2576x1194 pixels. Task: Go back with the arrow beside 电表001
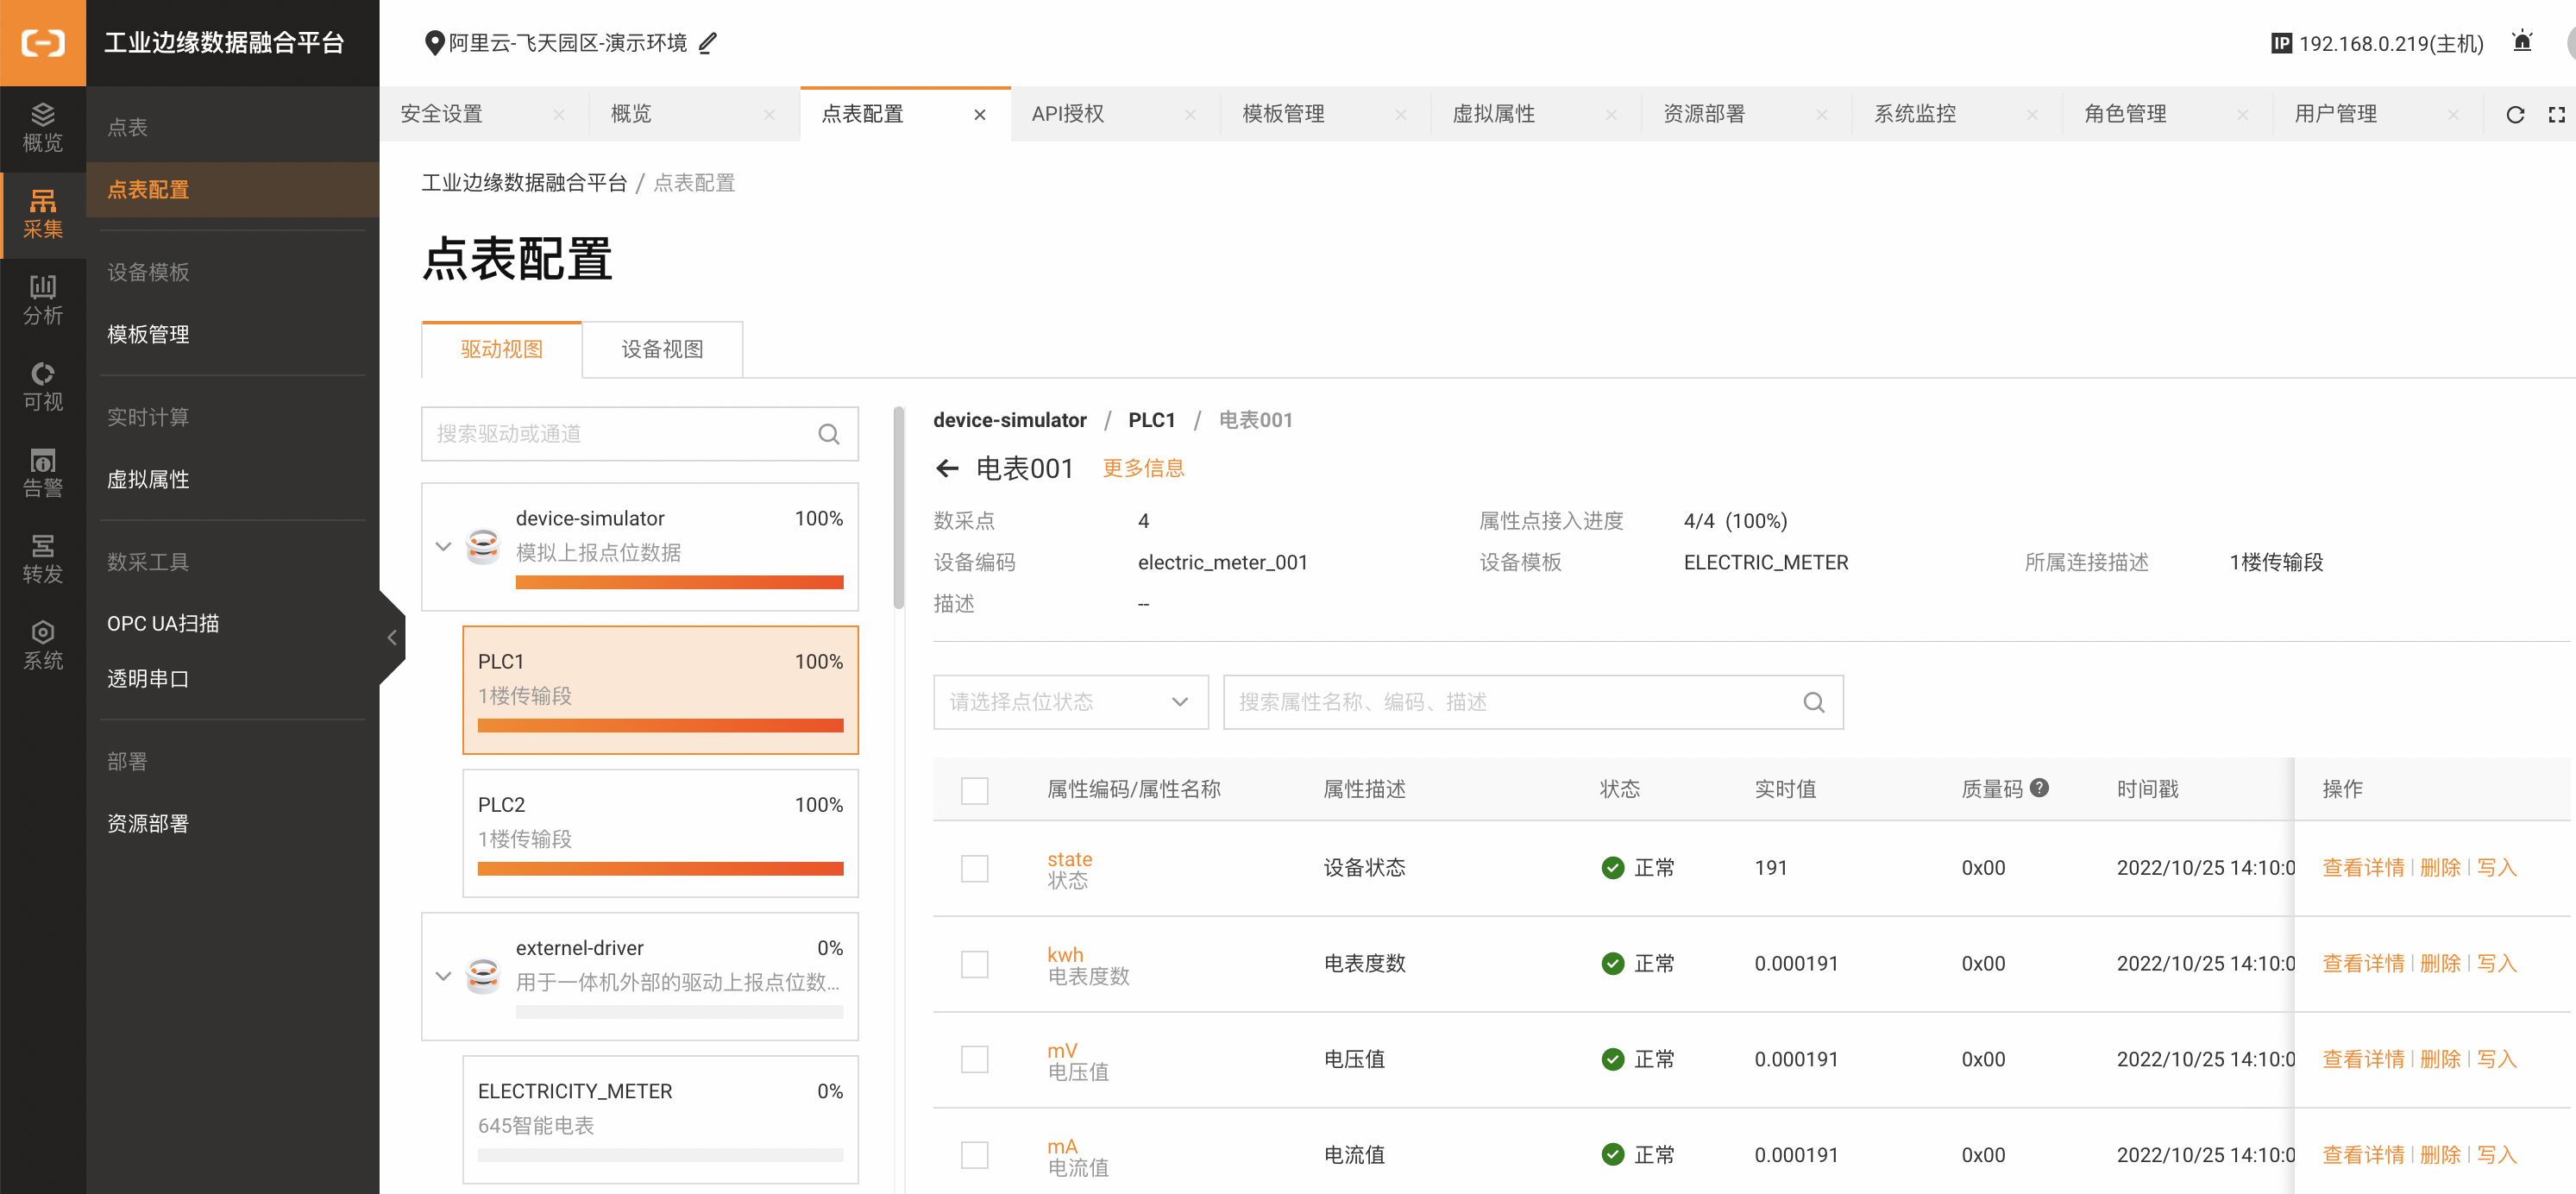(946, 468)
